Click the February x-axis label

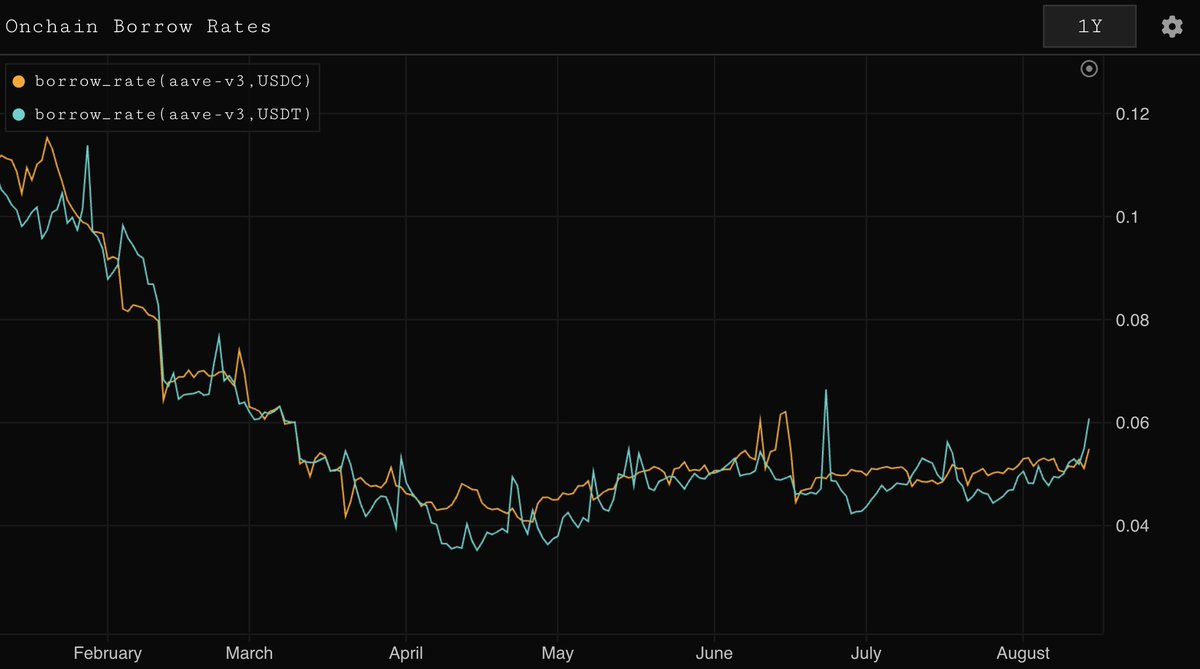coord(108,654)
